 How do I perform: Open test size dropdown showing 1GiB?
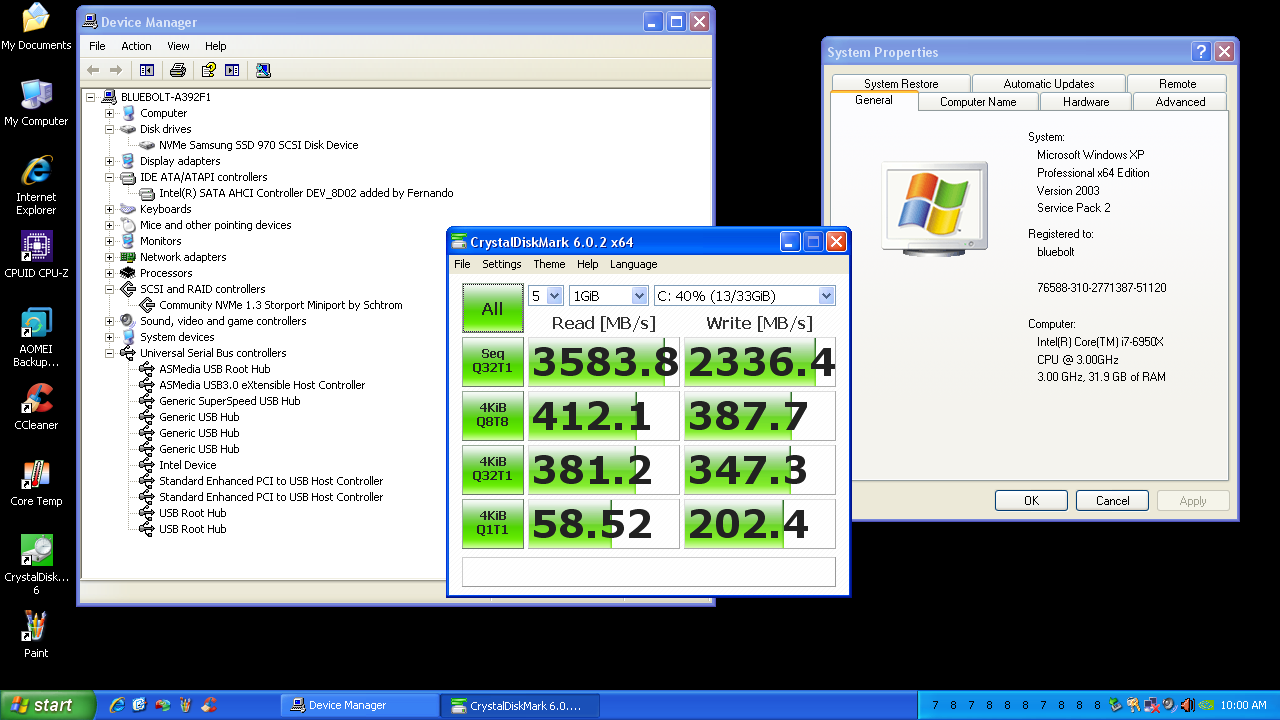pyautogui.click(x=609, y=296)
